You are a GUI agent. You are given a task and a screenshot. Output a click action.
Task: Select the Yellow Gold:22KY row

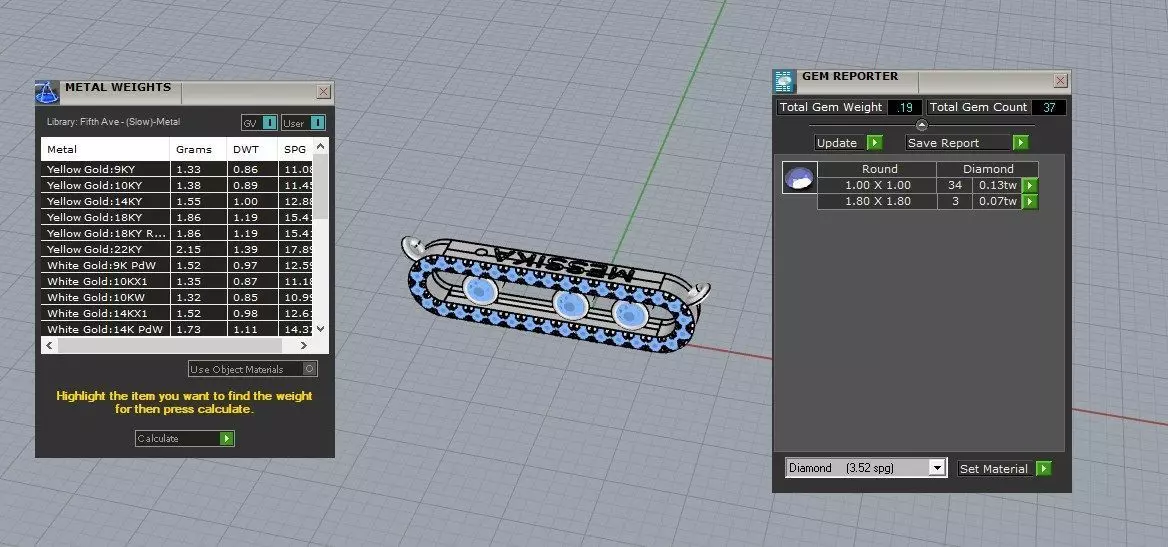click(177, 250)
